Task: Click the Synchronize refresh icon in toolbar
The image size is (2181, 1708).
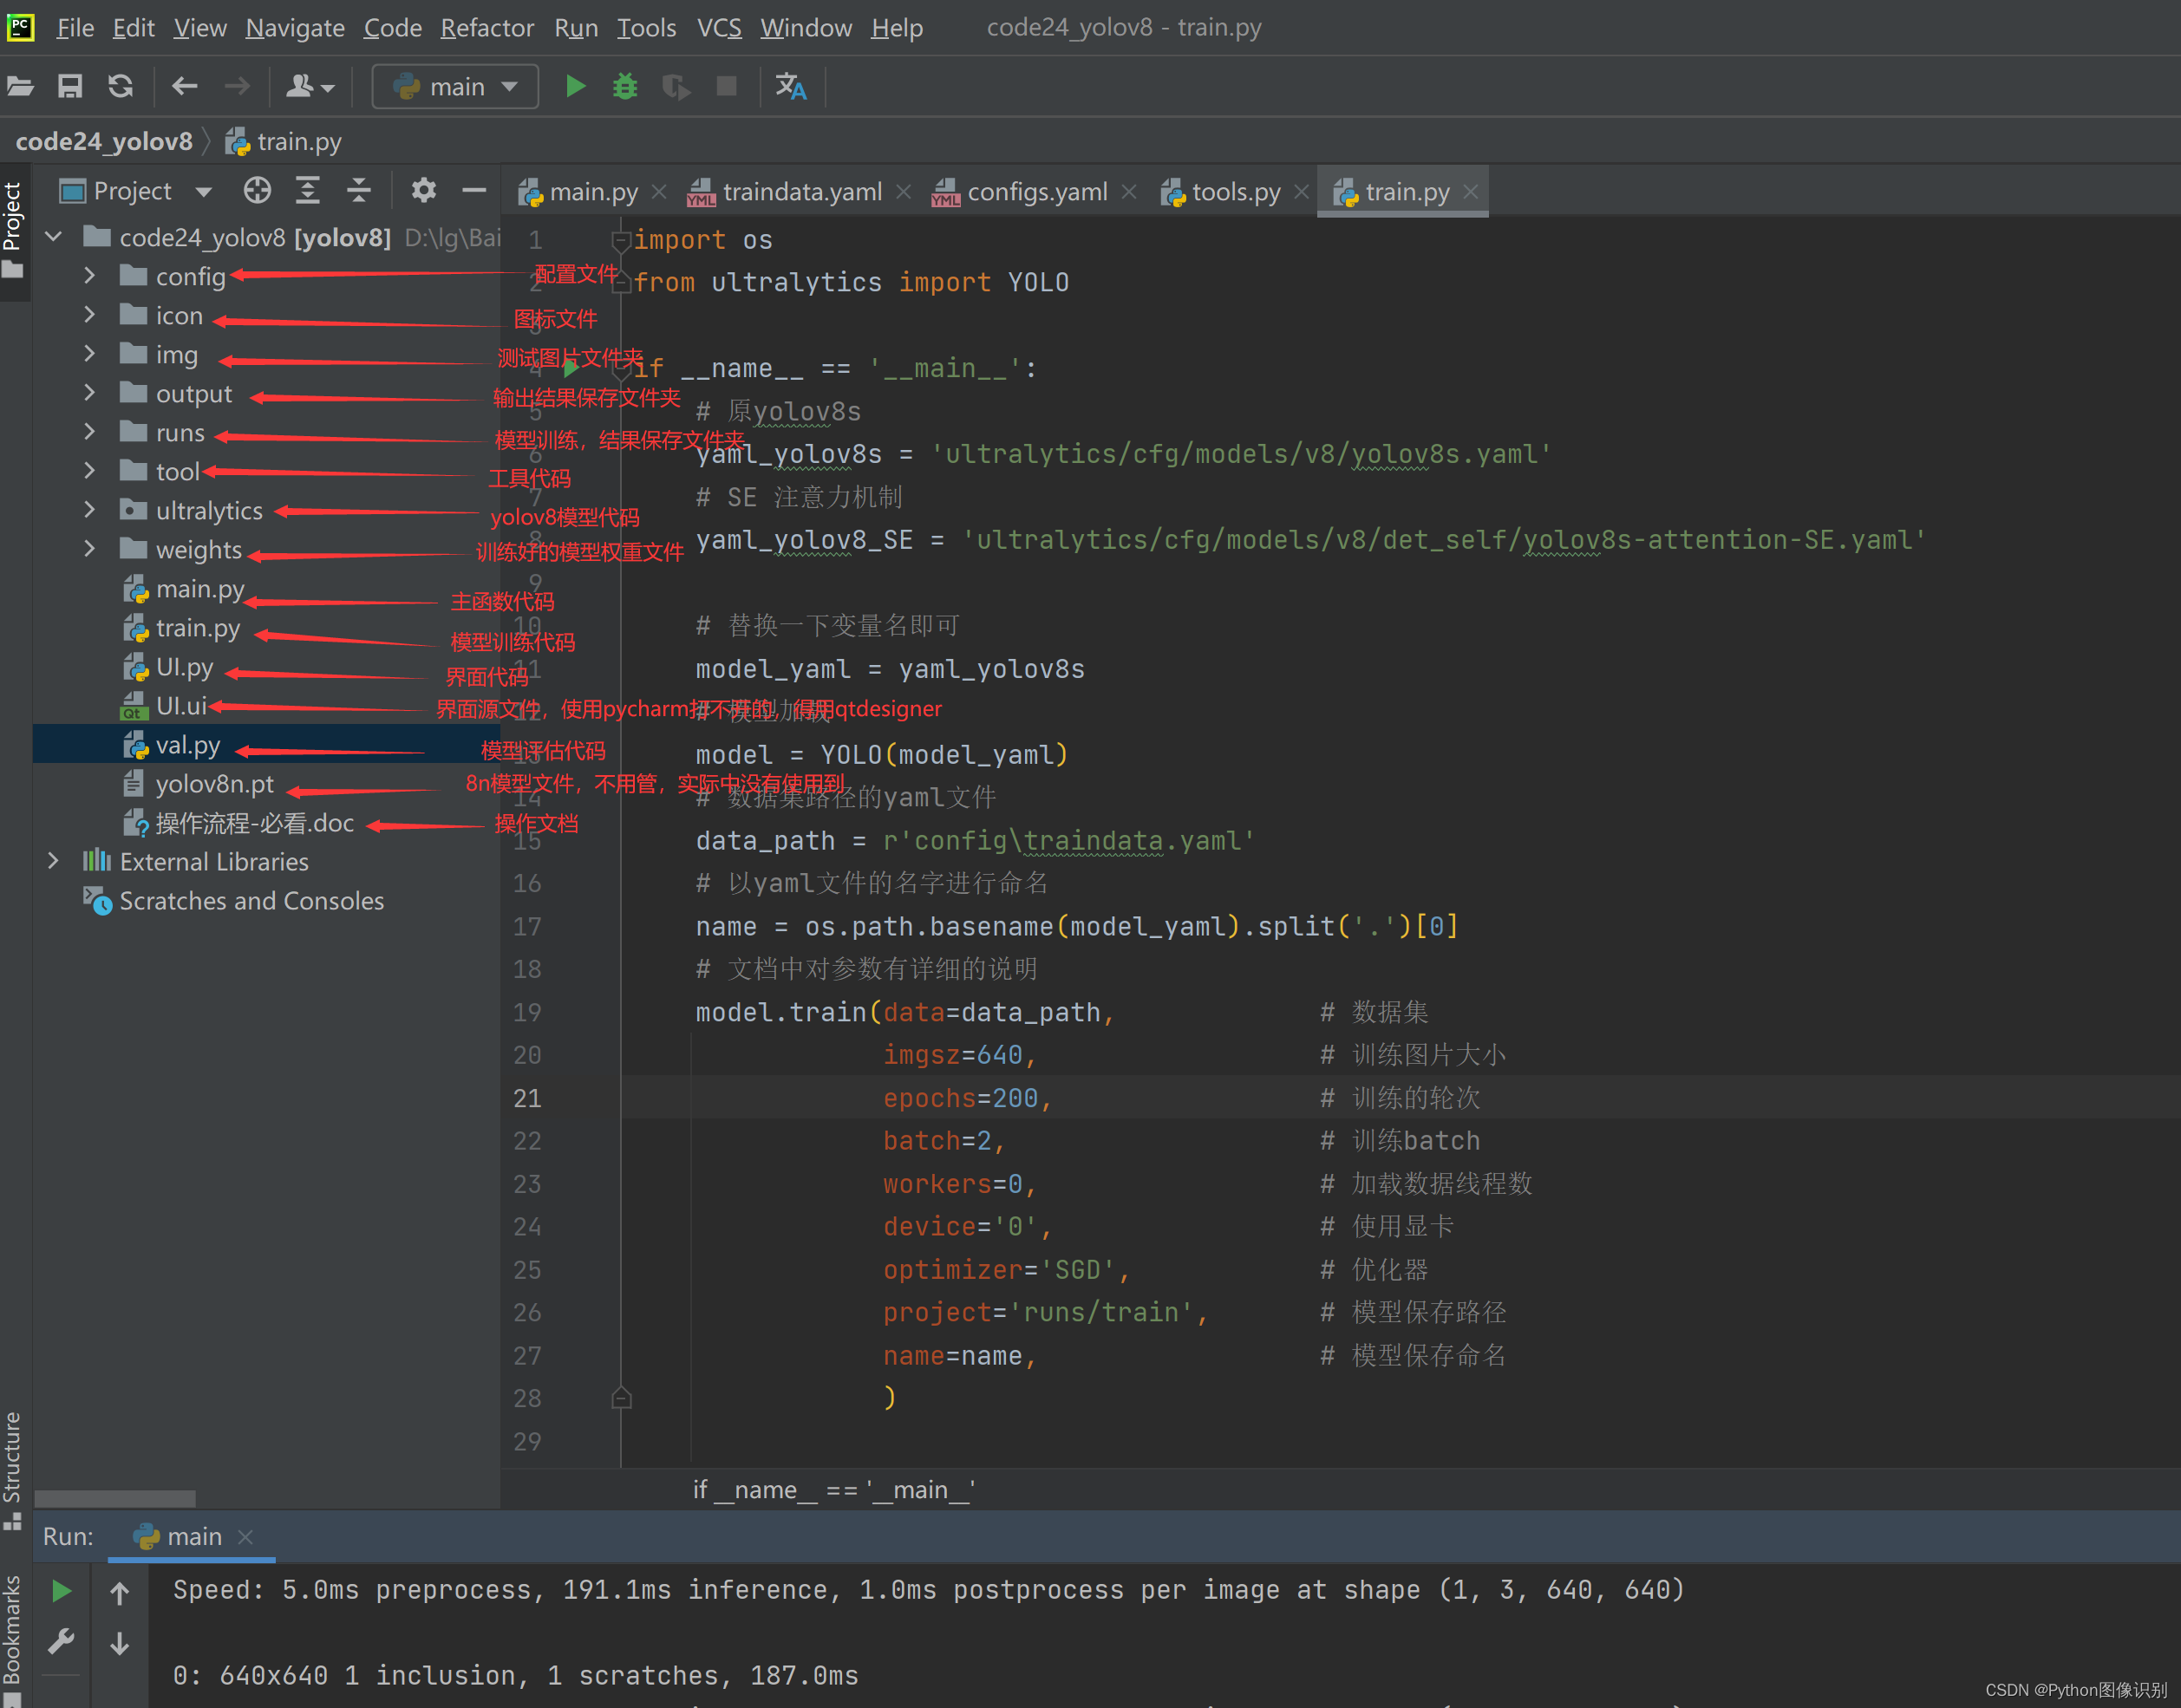Action: tap(121, 86)
